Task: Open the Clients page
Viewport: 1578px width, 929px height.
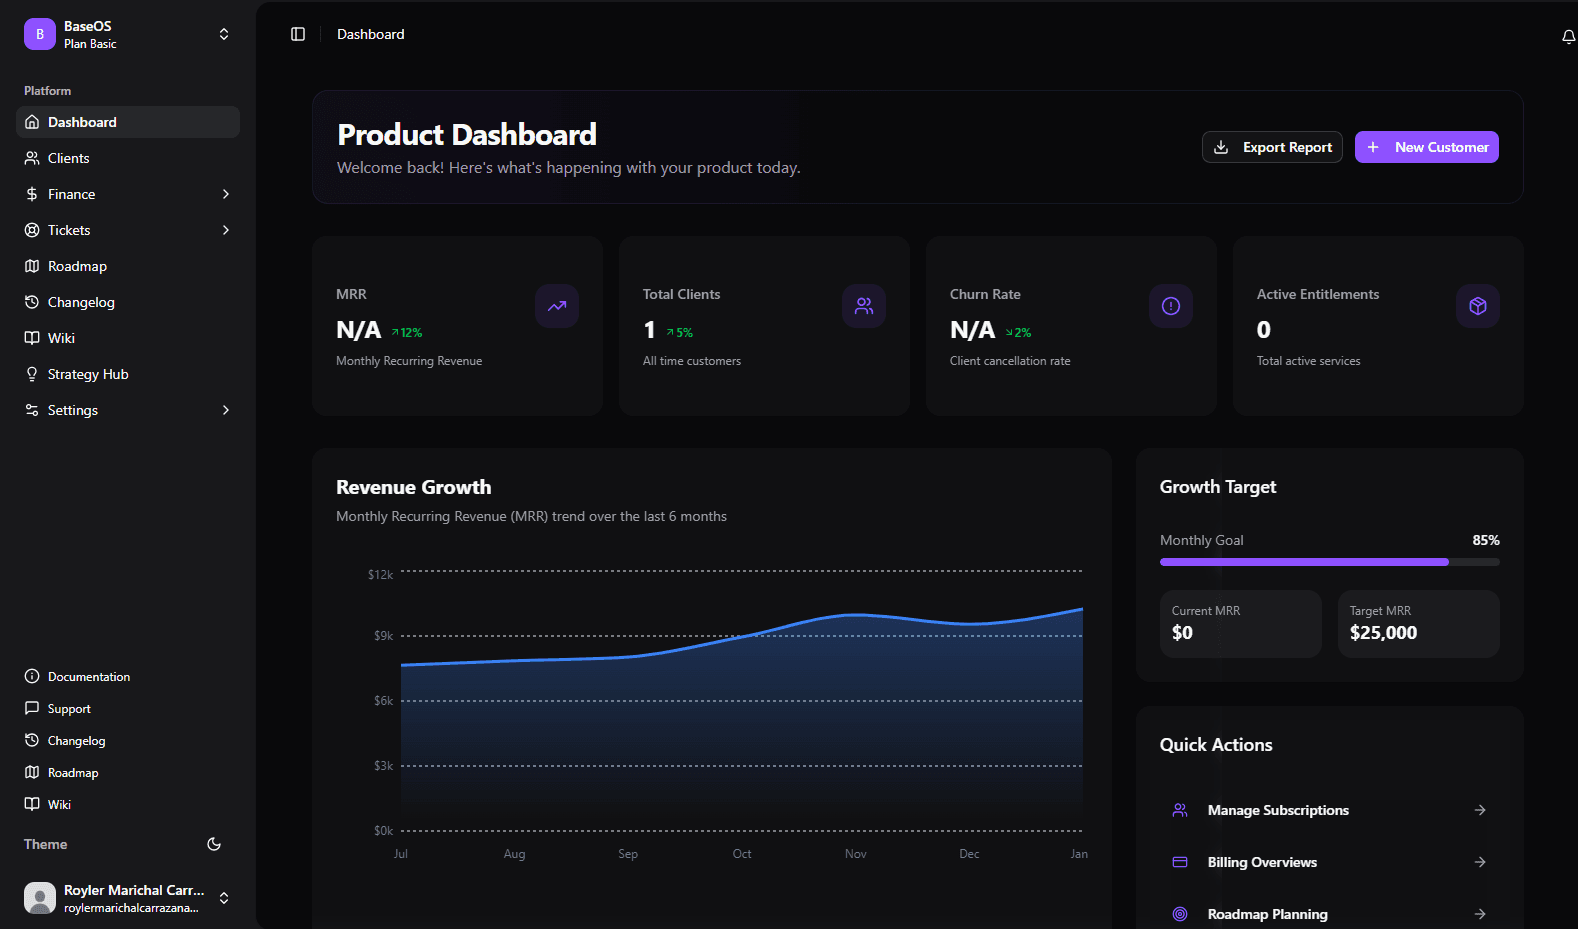Action: [68, 158]
